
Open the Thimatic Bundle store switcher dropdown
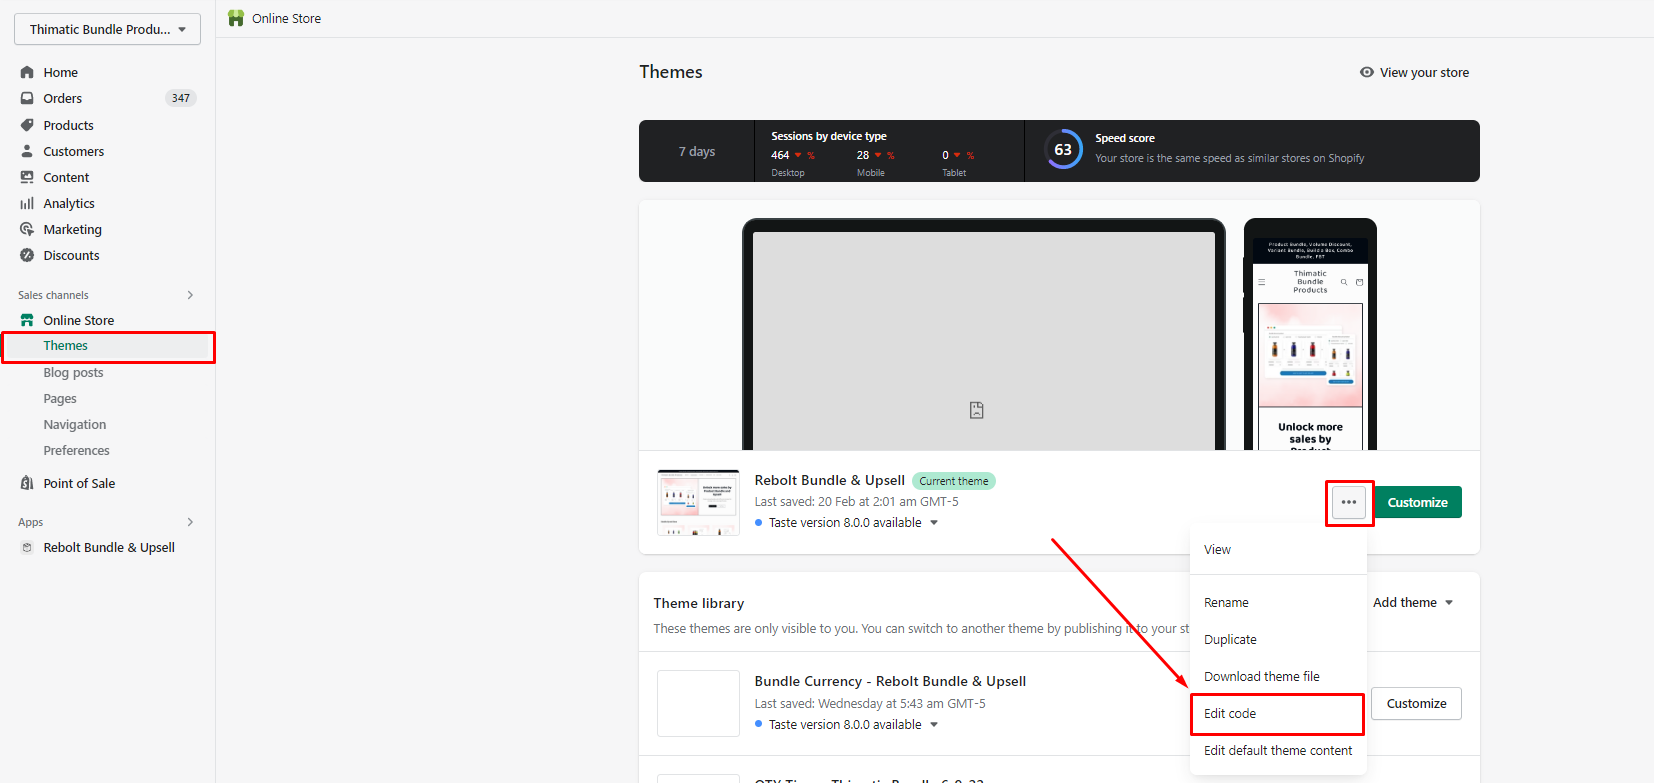tap(107, 29)
